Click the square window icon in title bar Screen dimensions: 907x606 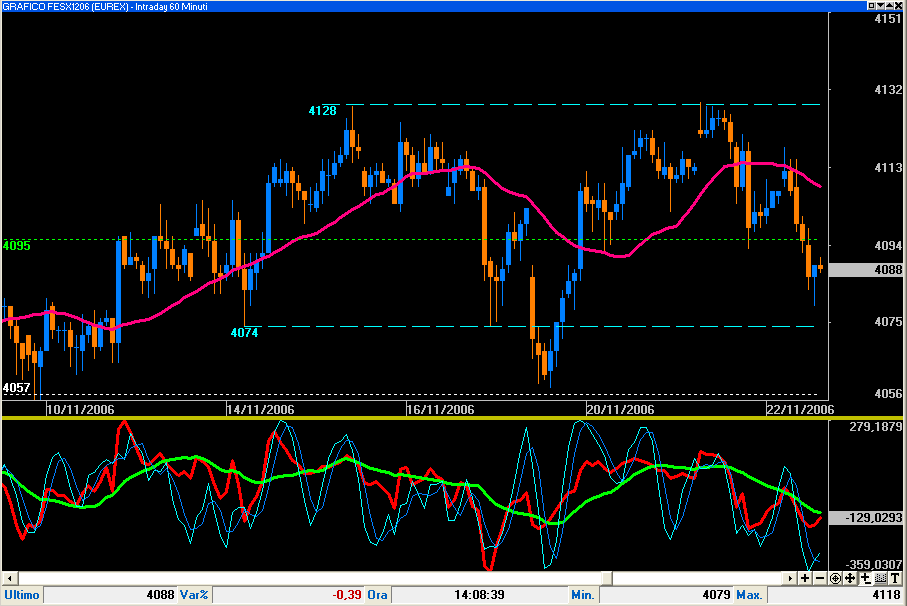(x=872, y=6)
